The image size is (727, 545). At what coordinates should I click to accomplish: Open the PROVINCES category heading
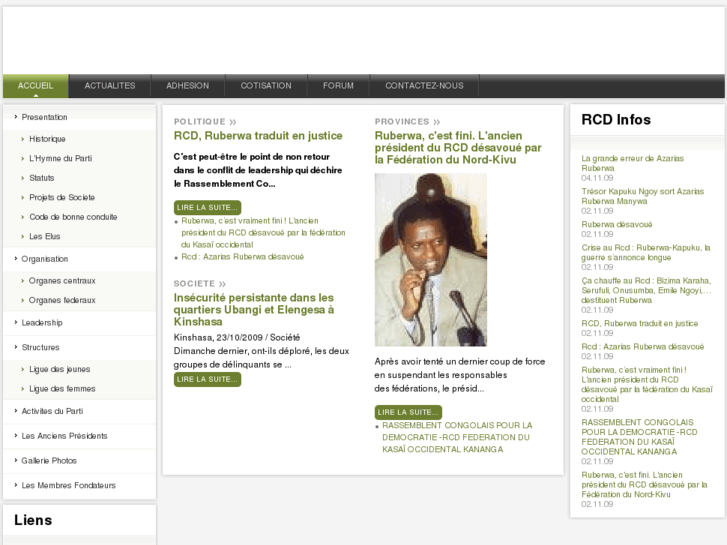[x=407, y=122]
